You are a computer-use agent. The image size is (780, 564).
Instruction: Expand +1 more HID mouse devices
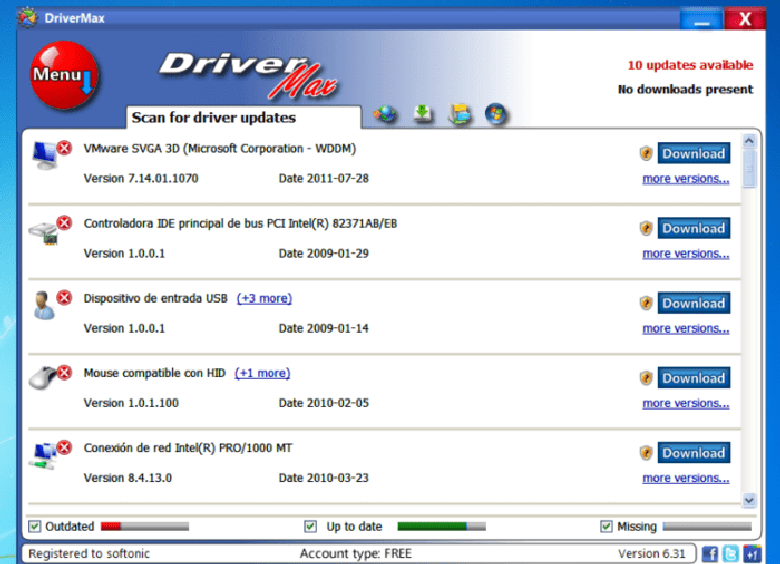click(x=263, y=373)
